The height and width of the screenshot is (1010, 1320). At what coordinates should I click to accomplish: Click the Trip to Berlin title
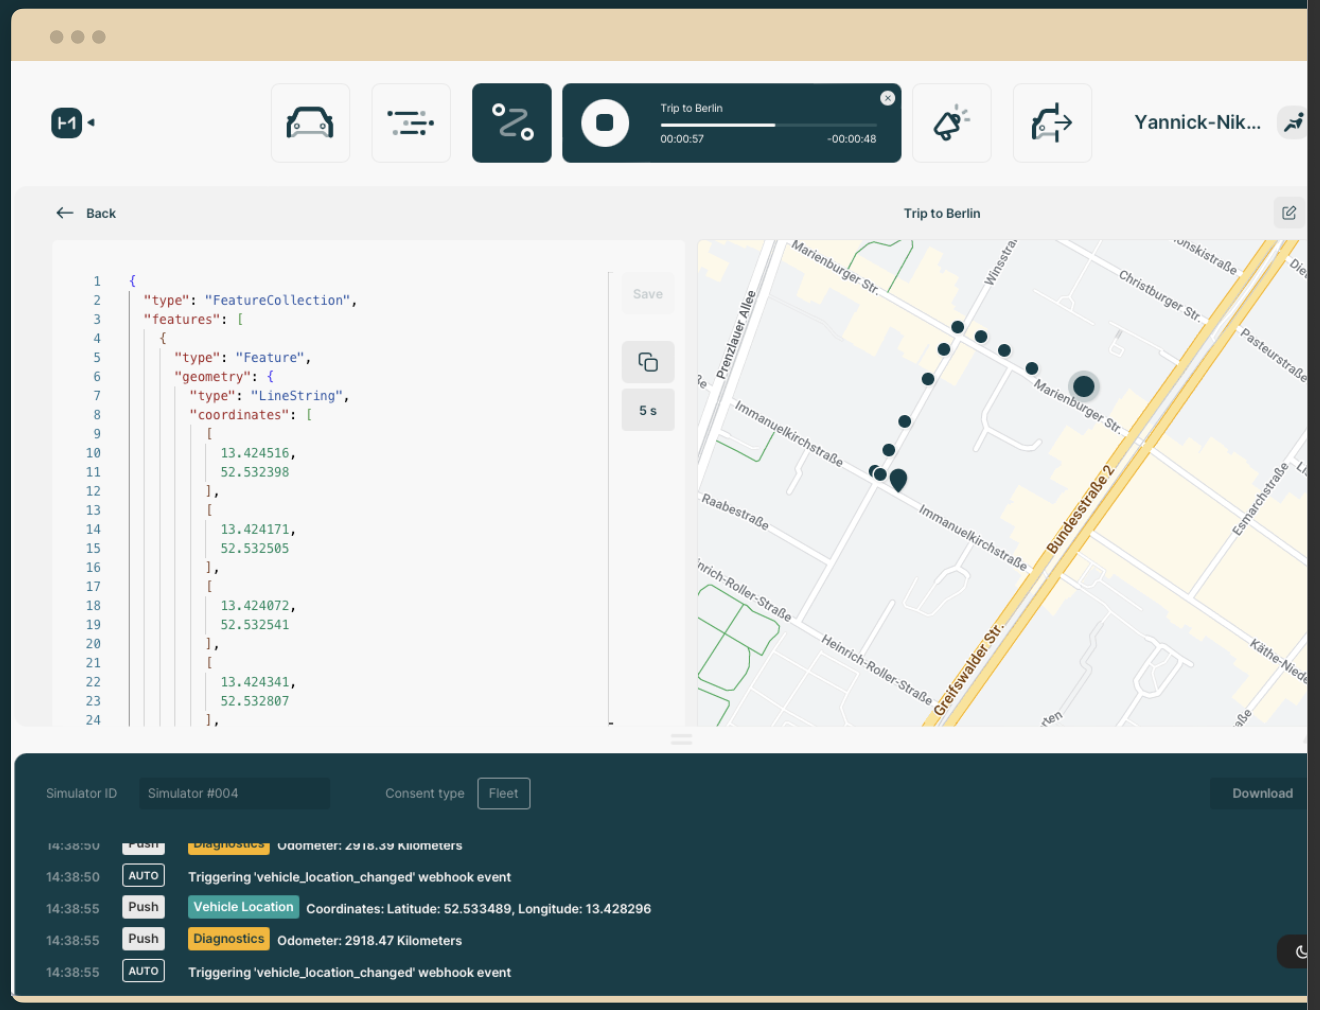pyautogui.click(x=942, y=213)
